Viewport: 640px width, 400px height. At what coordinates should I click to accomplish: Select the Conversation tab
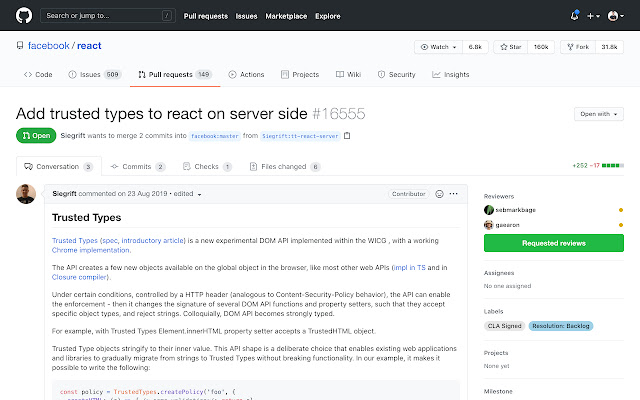[x=59, y=167]
